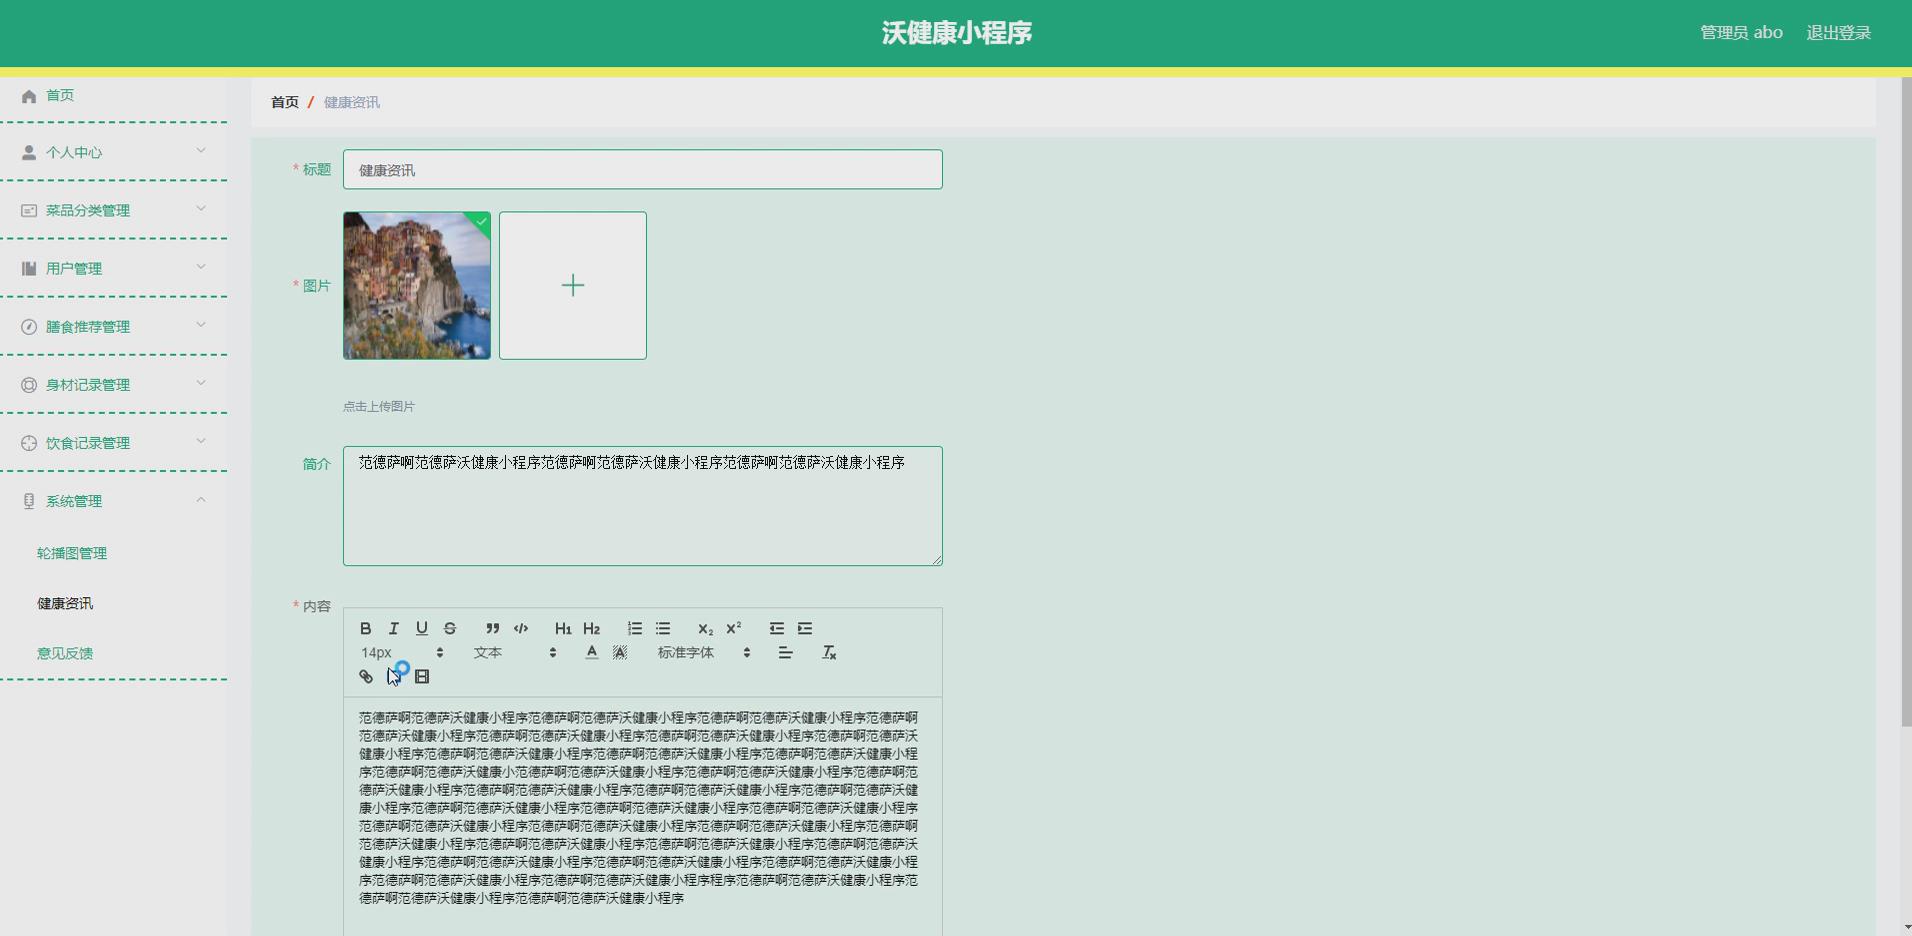
Task: Click the 首页 breadcrumb link
Action: point(285,102)
